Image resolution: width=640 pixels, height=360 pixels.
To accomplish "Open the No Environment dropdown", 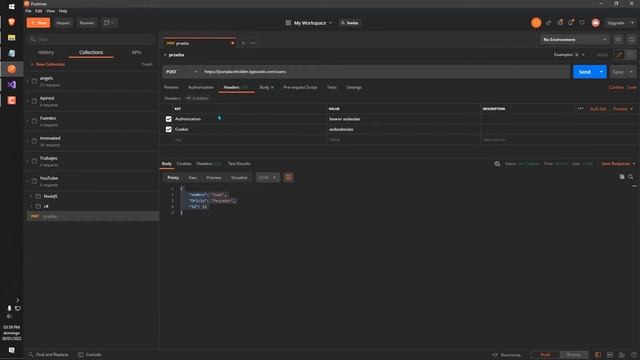I will click(574, 40).
